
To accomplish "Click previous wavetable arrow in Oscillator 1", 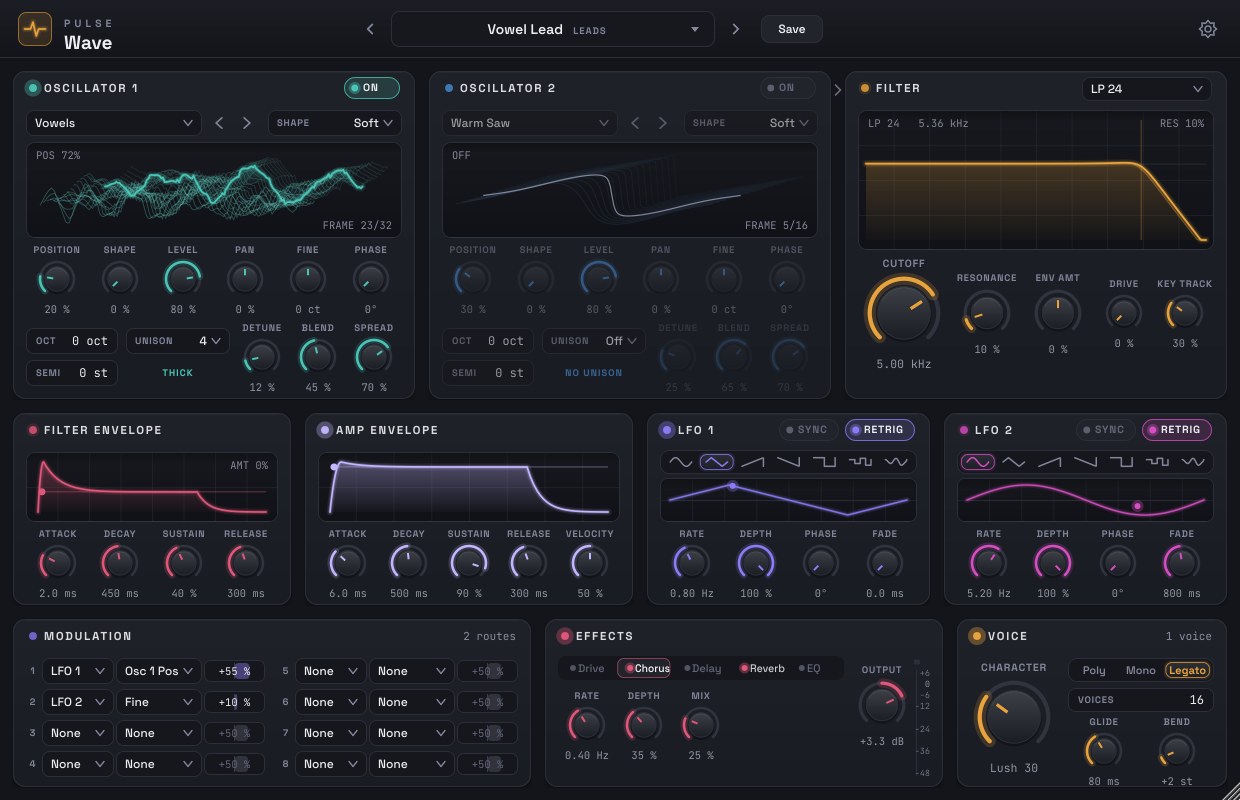I will [220, 123].
